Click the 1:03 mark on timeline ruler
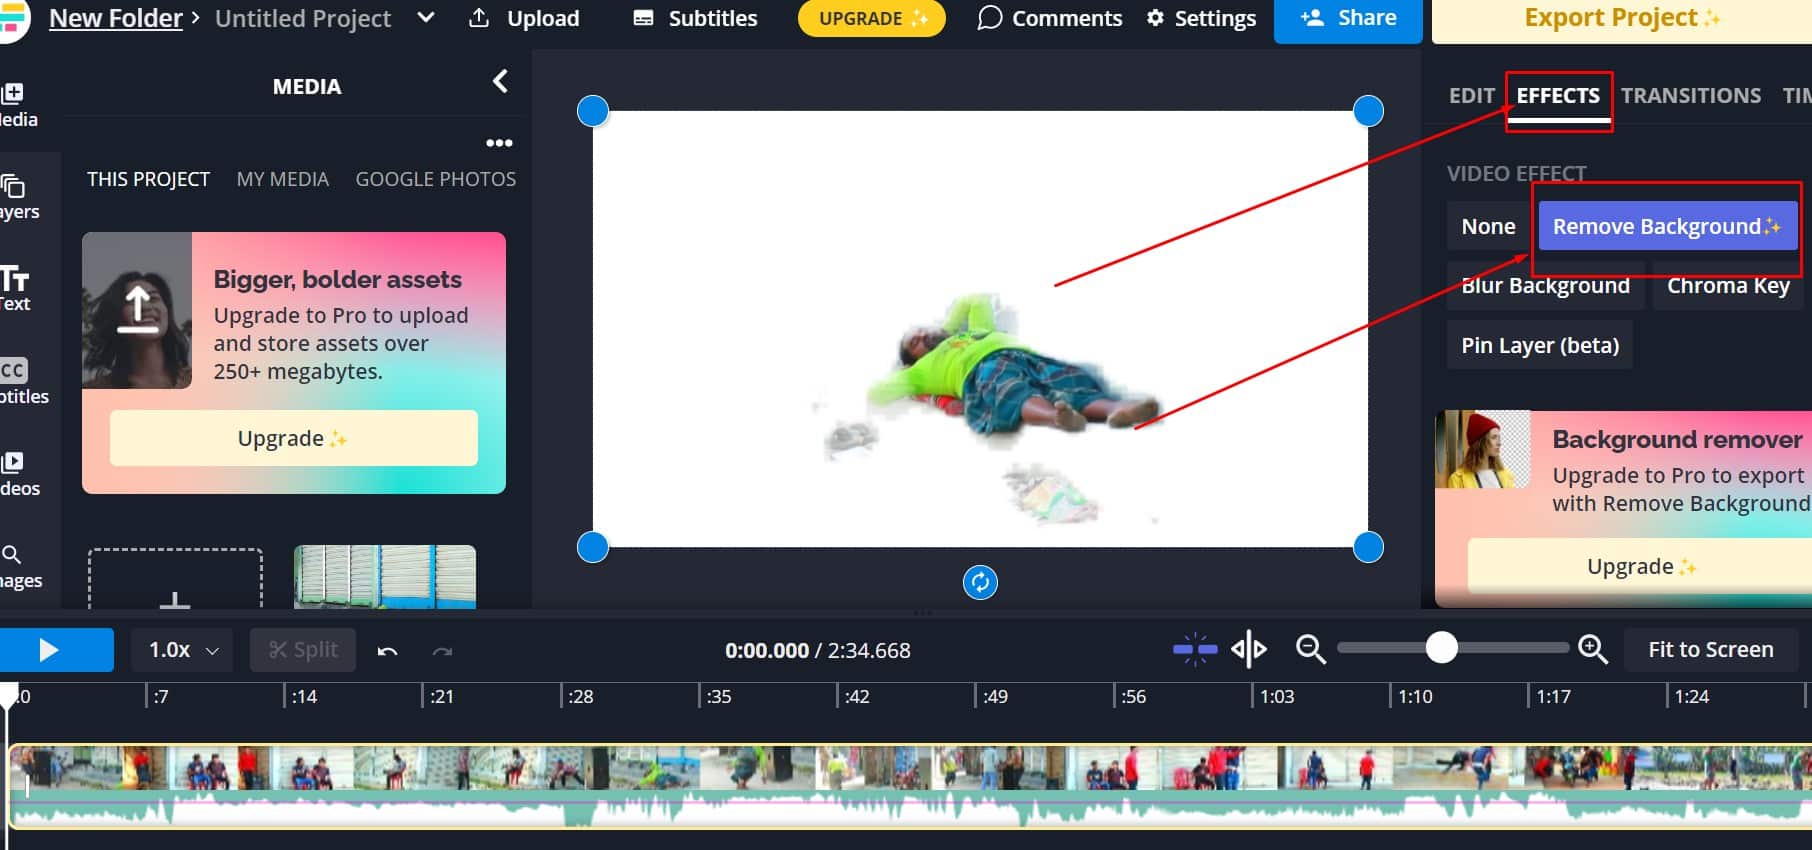The image size is (1812, 850). (1277, 697)
